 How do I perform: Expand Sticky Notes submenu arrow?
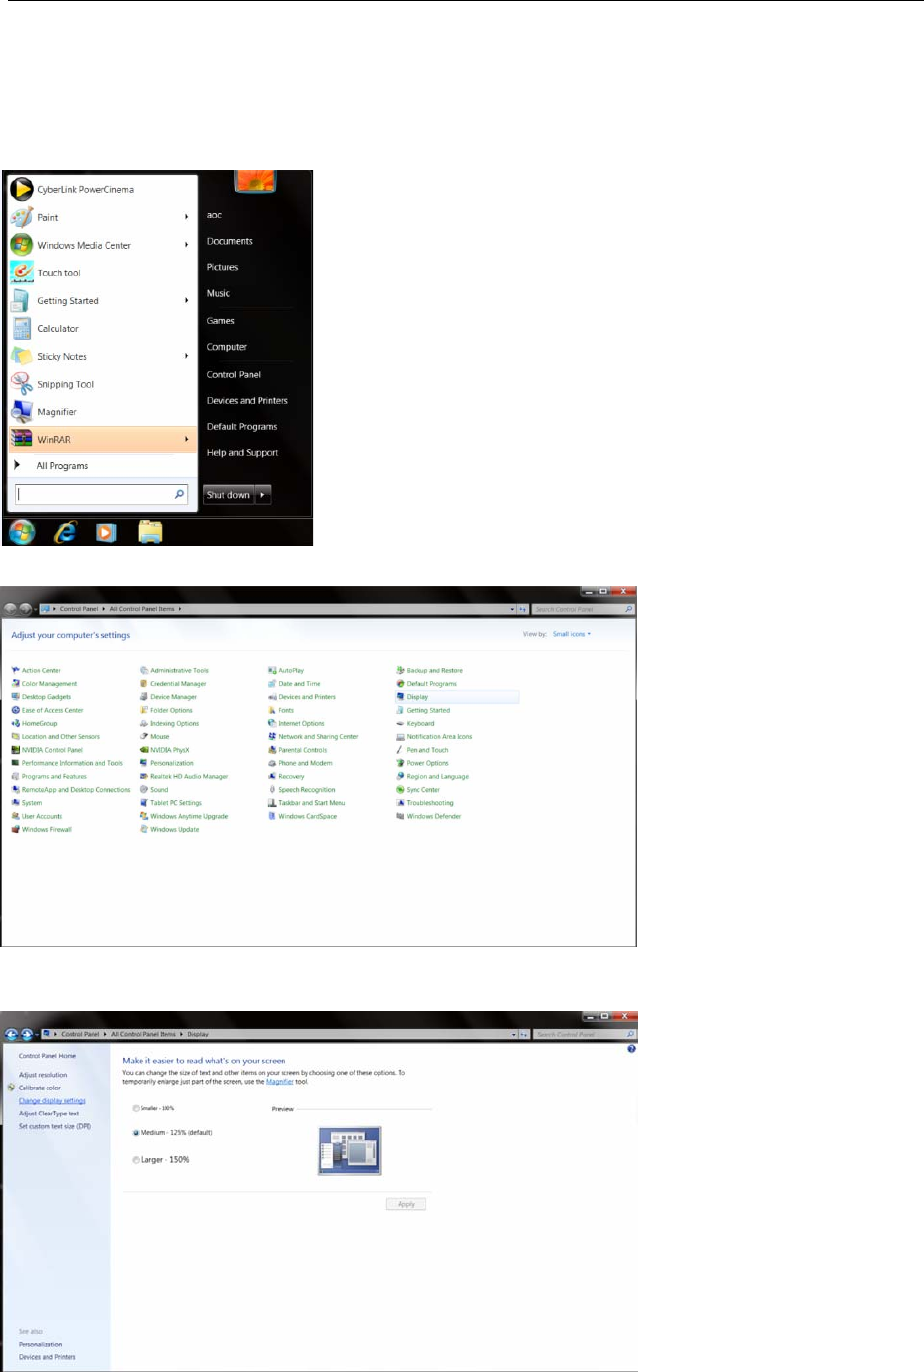coord(187,356)
